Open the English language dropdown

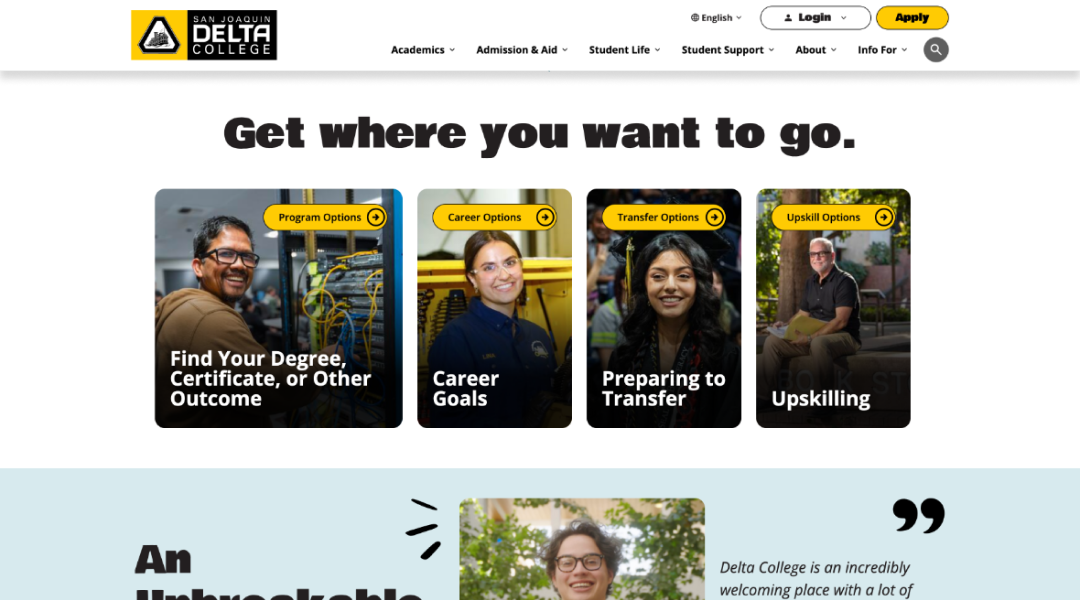pos(716,18)
